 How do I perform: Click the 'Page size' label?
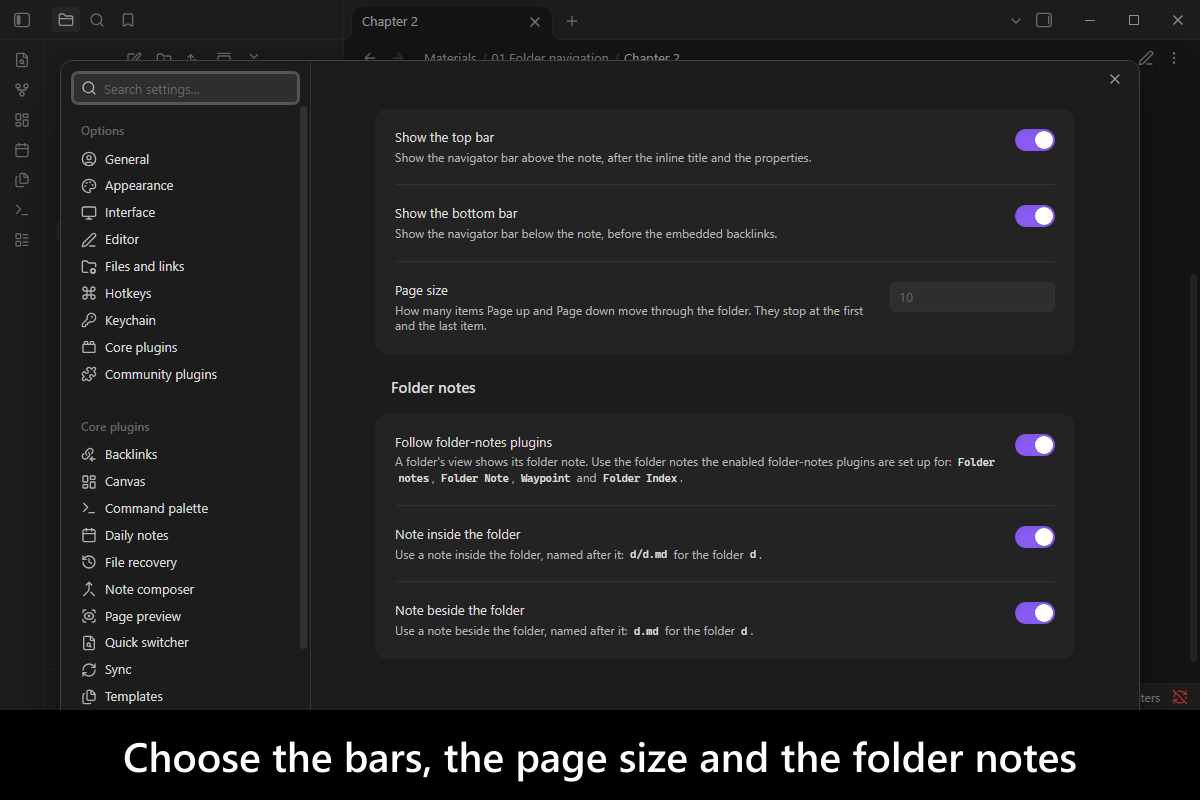(x=421, y=291)
